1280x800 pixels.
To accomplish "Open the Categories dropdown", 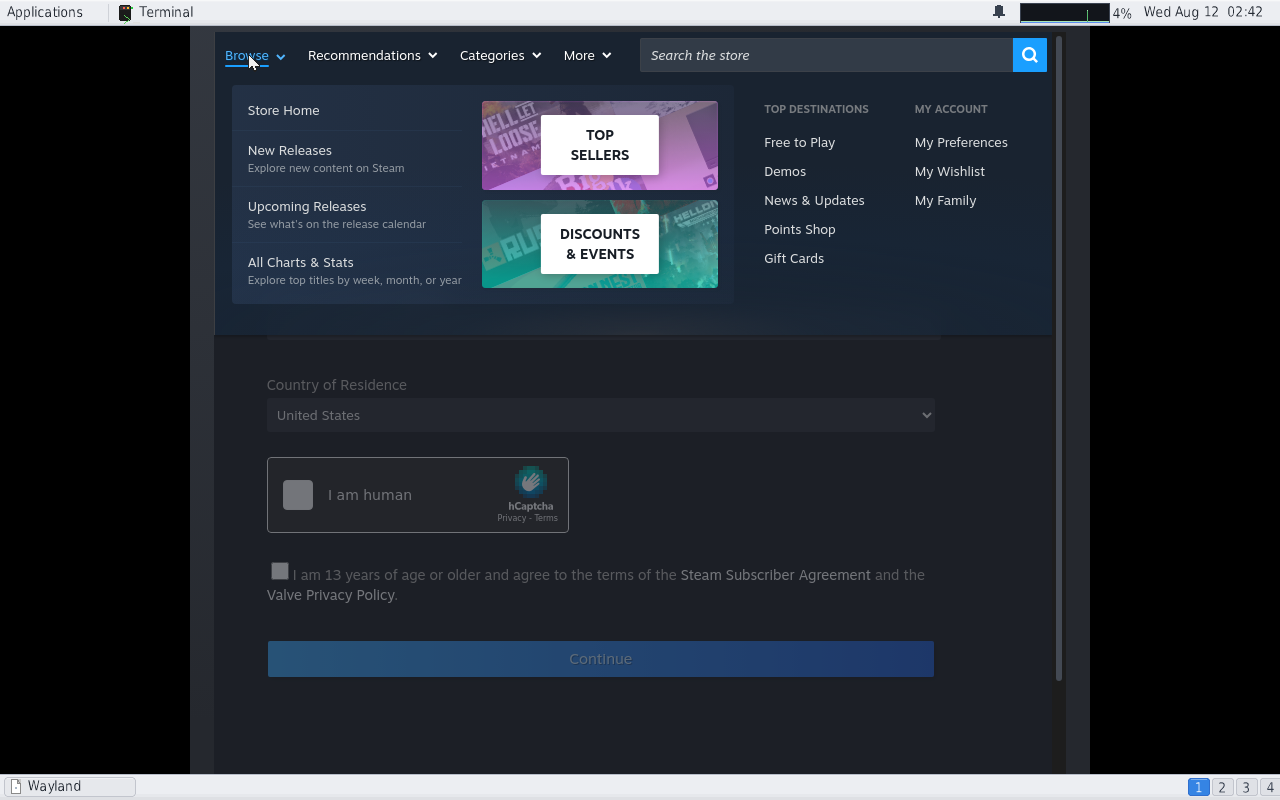I will (x=500, y=55).
